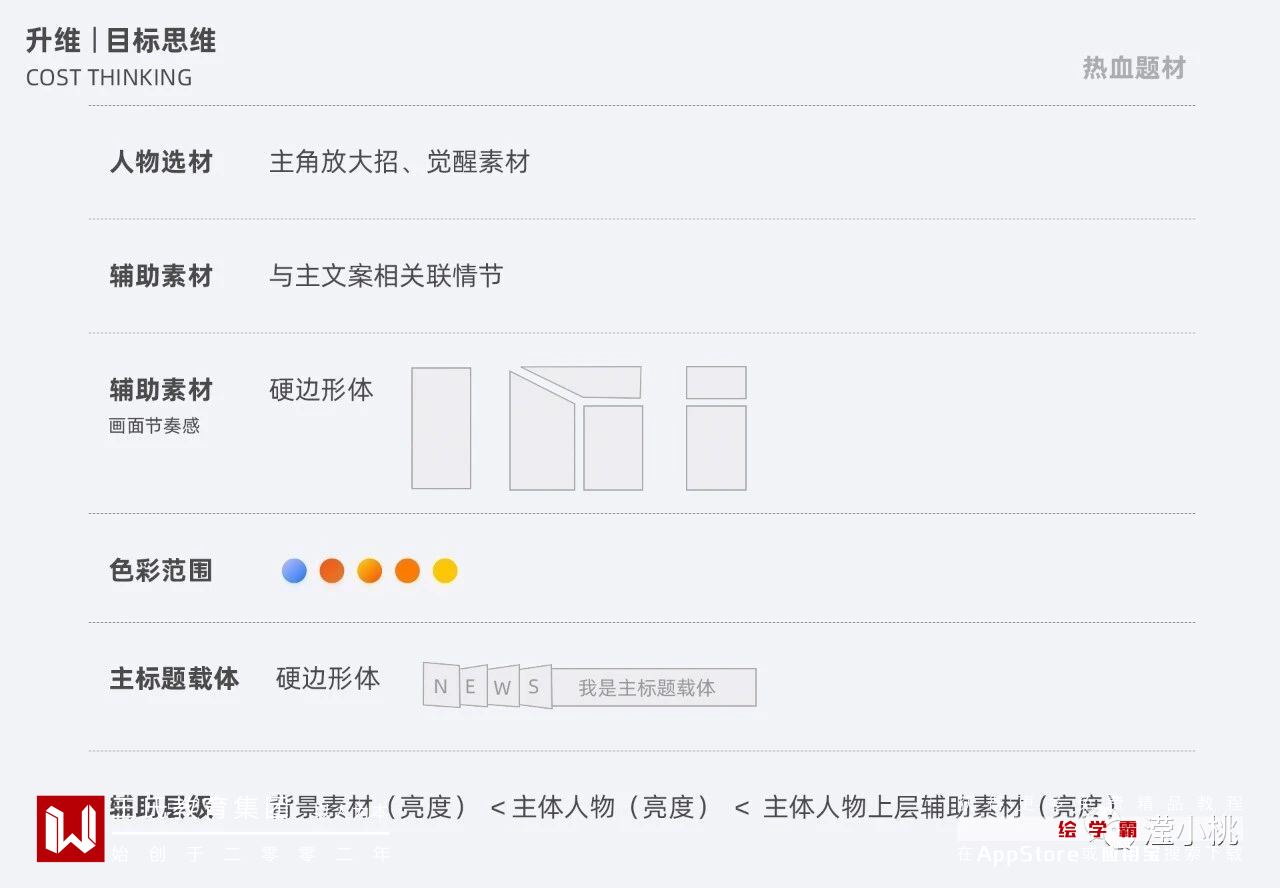Click the red W logo icon
The height and width of the screenshot is (888, 1280).
click(70, 828)
